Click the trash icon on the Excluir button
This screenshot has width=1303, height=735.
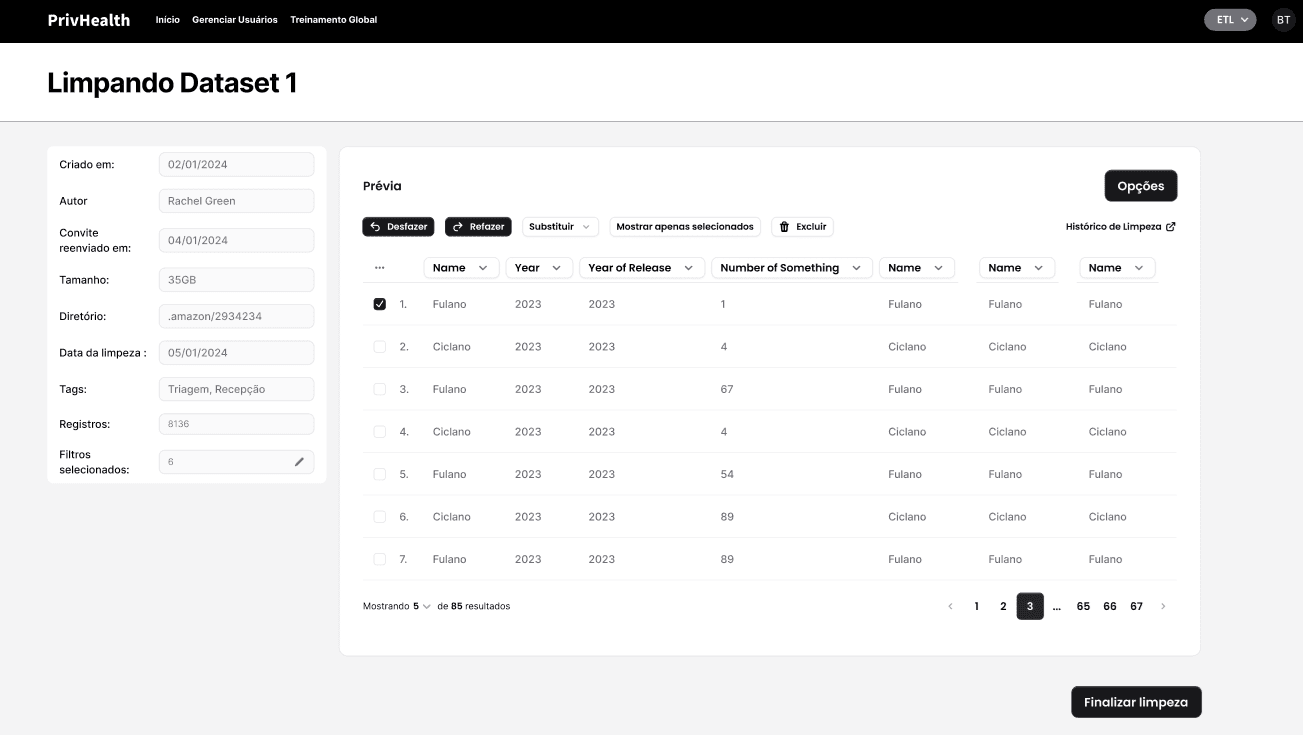click(785, 226)
